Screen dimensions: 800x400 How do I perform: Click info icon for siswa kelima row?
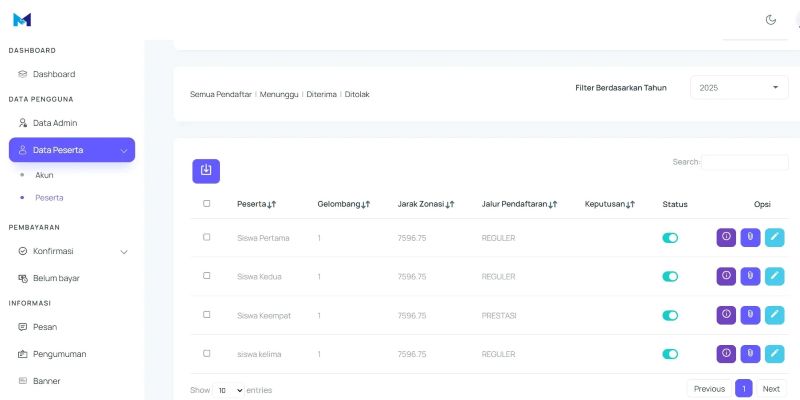pos(726,354)
